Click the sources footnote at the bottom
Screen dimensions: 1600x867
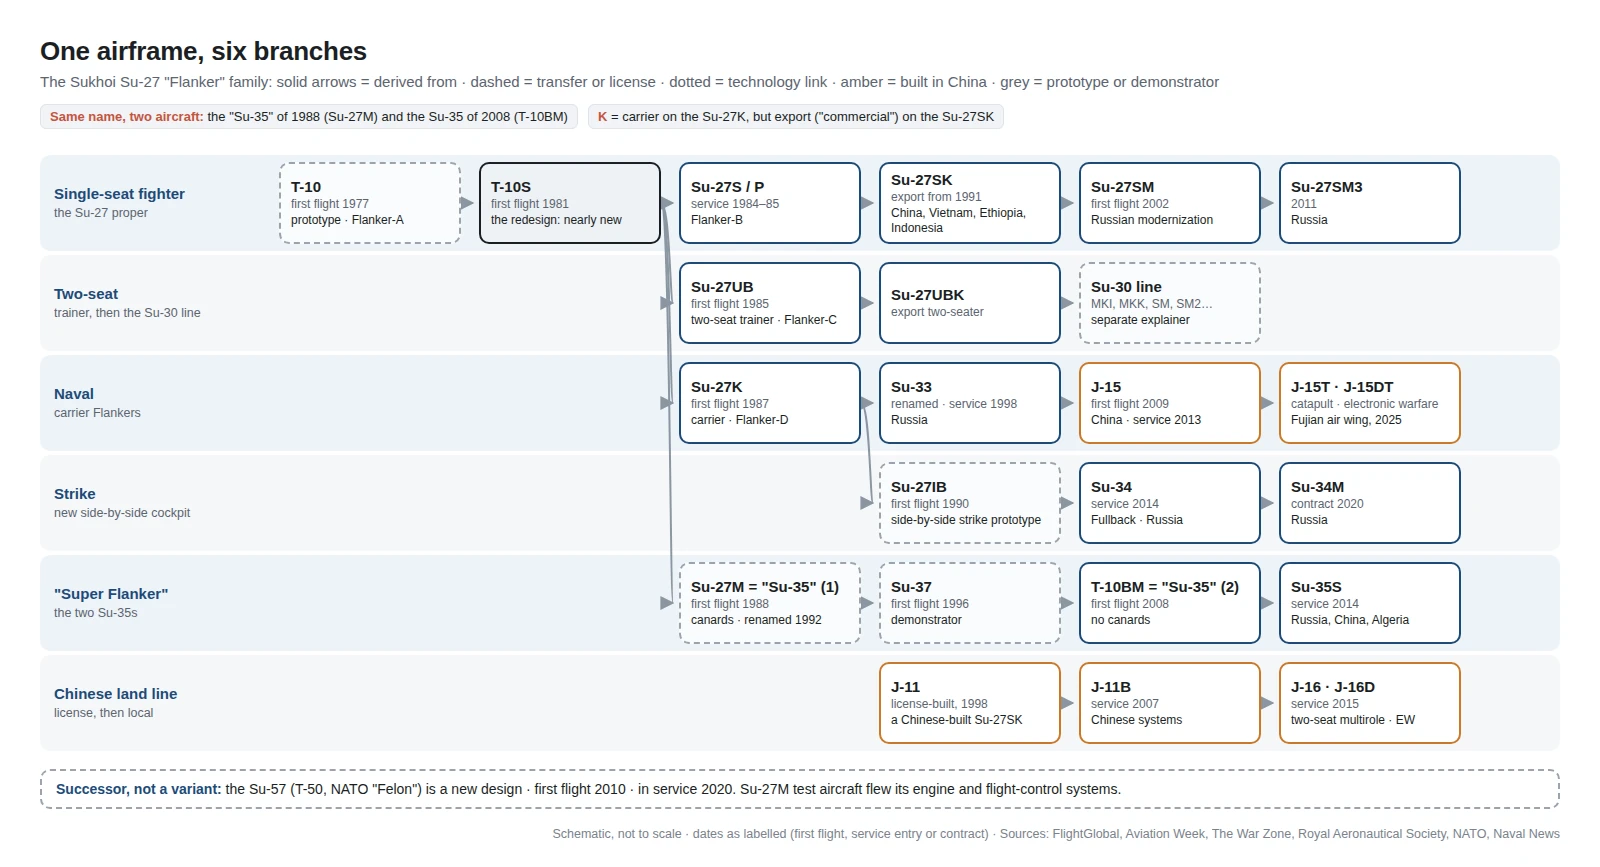[1056, 834]
